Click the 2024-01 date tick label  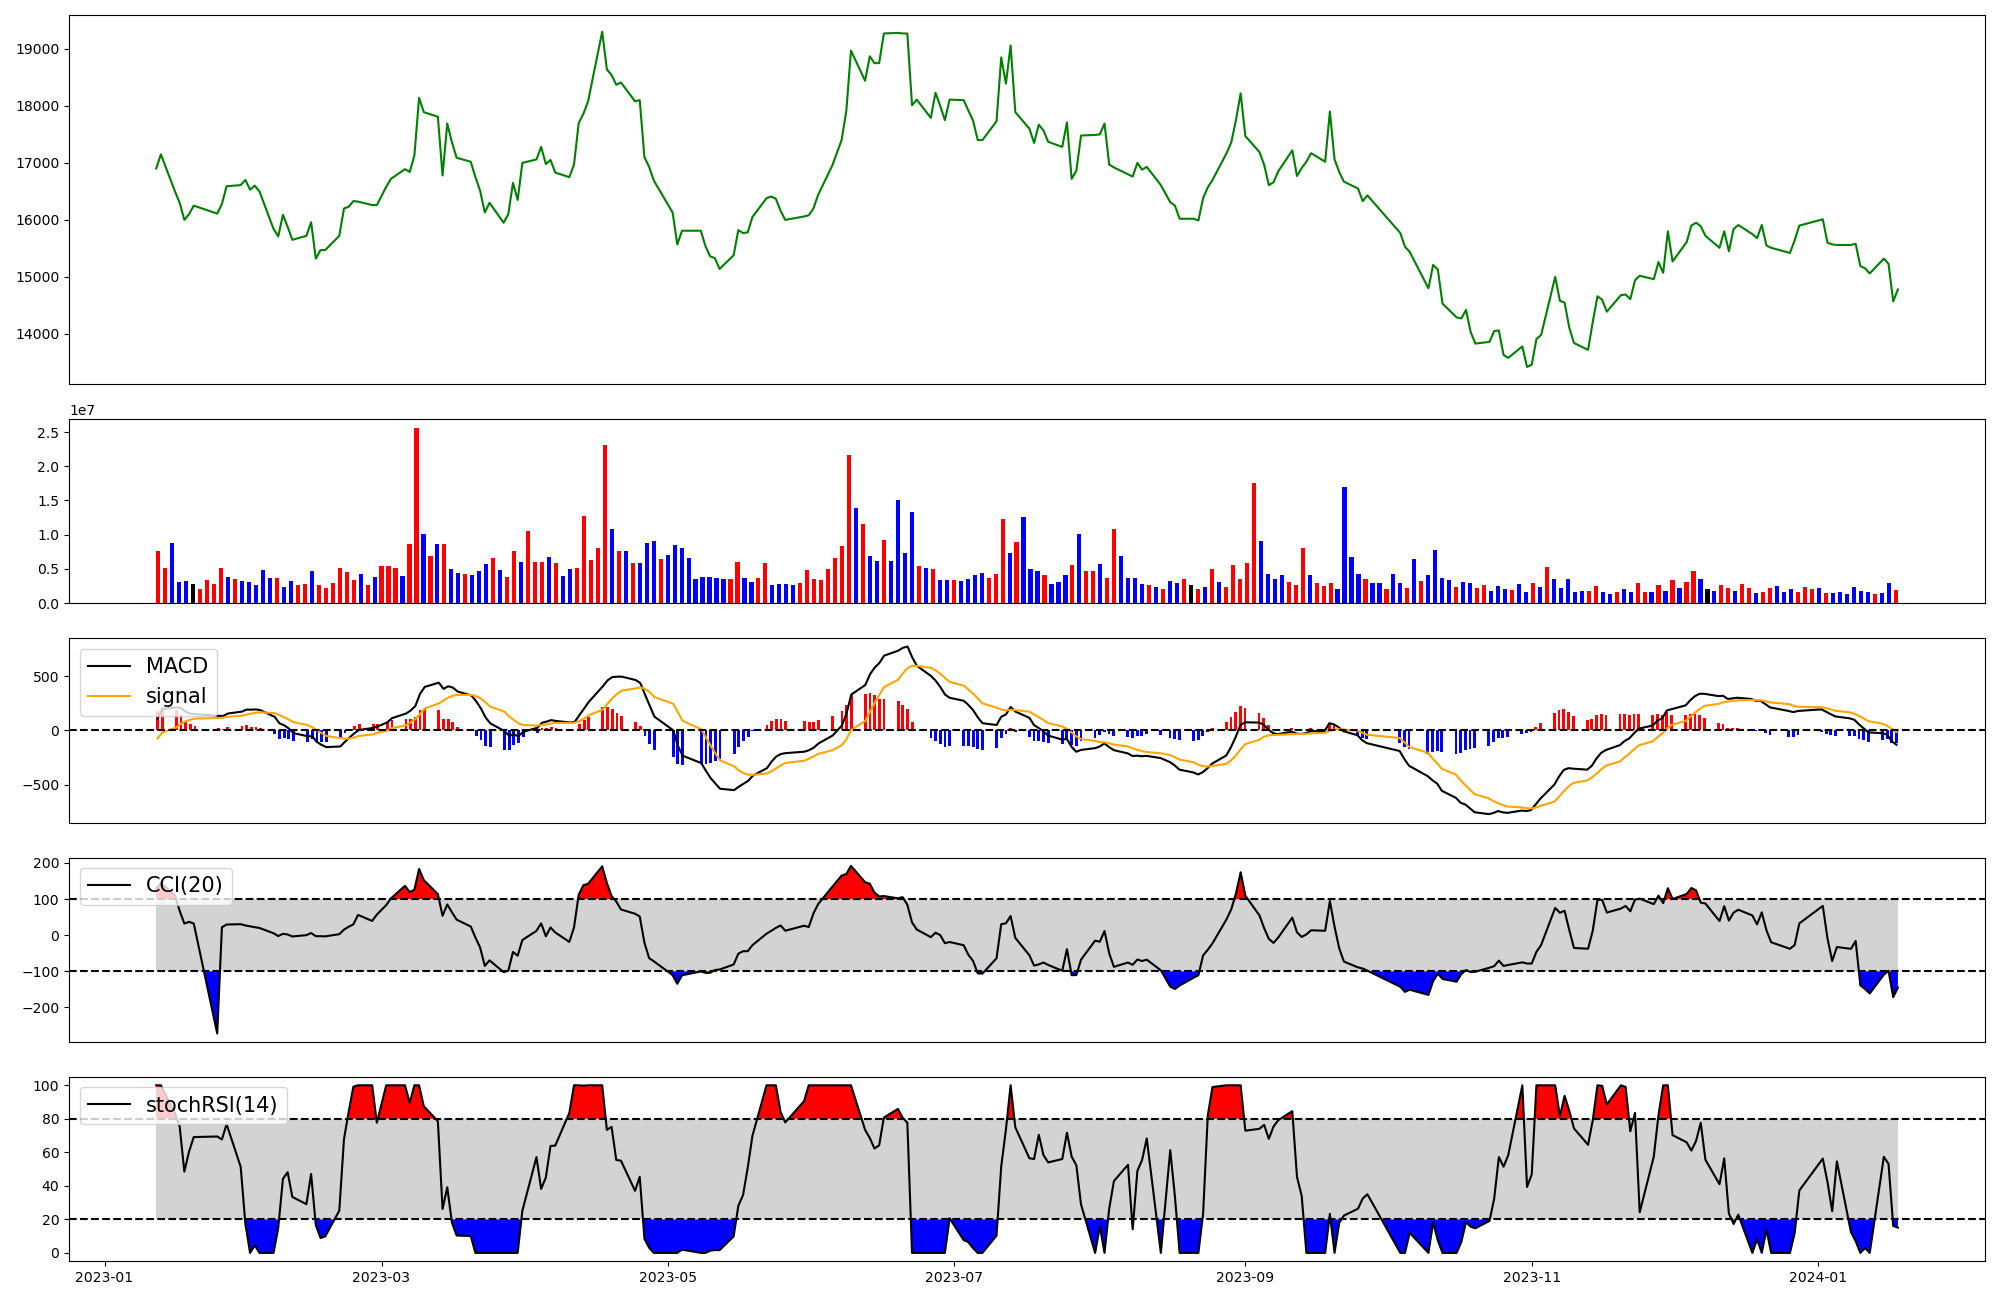pyautogui.click(x=1817, y=1277)
